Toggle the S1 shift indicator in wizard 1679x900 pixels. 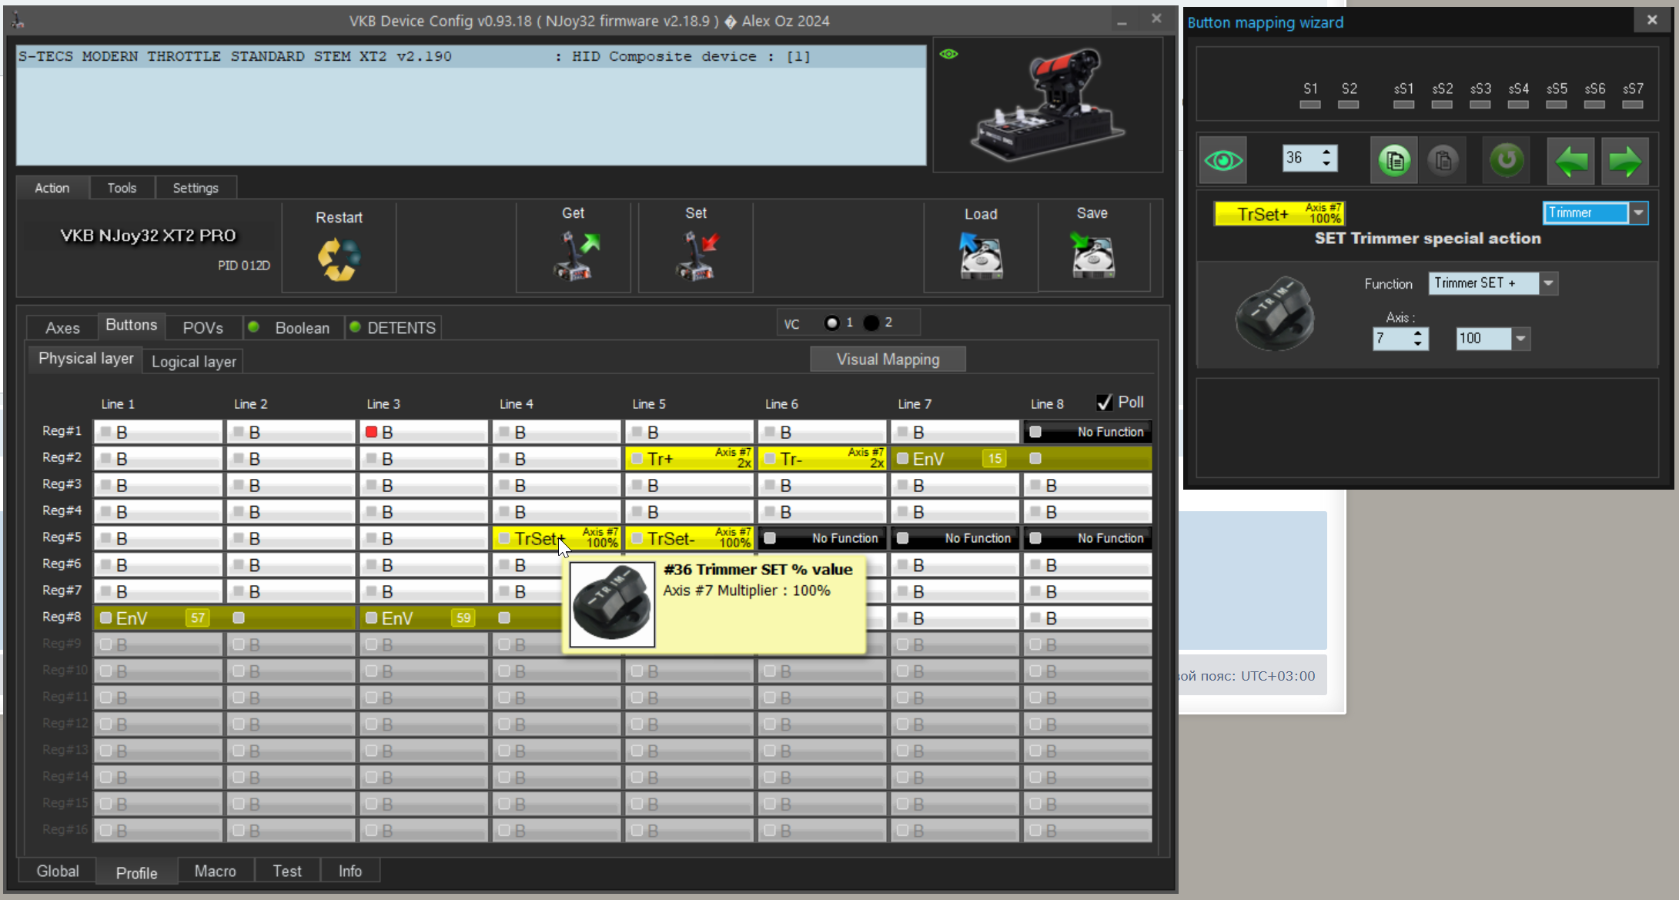(1310, 104)
